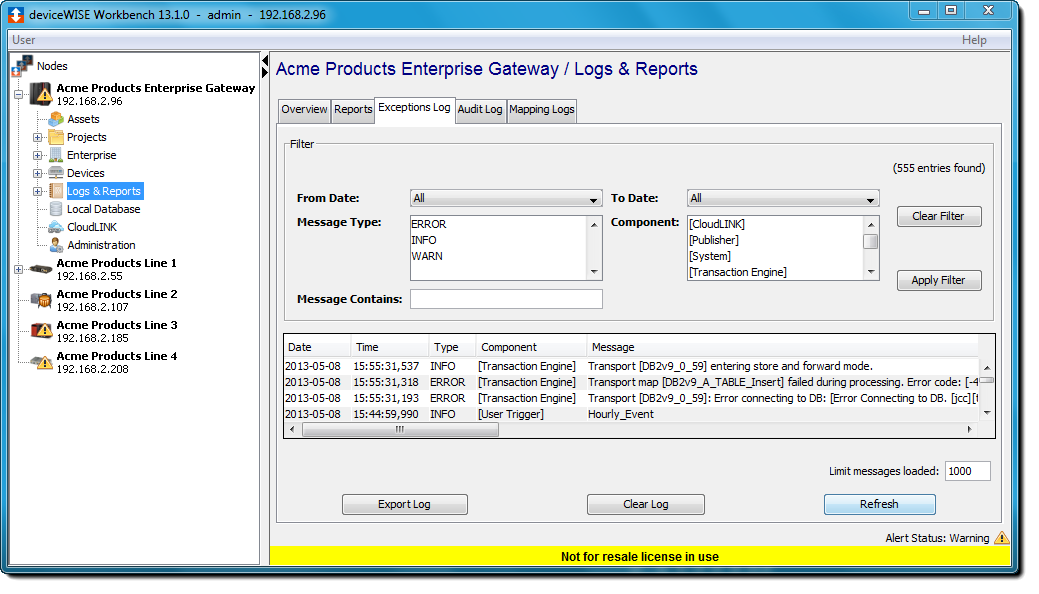This screenshot has height=594, width=1039.
Task: Select [Transaction Engine] in the Component list
Action: 775,272
